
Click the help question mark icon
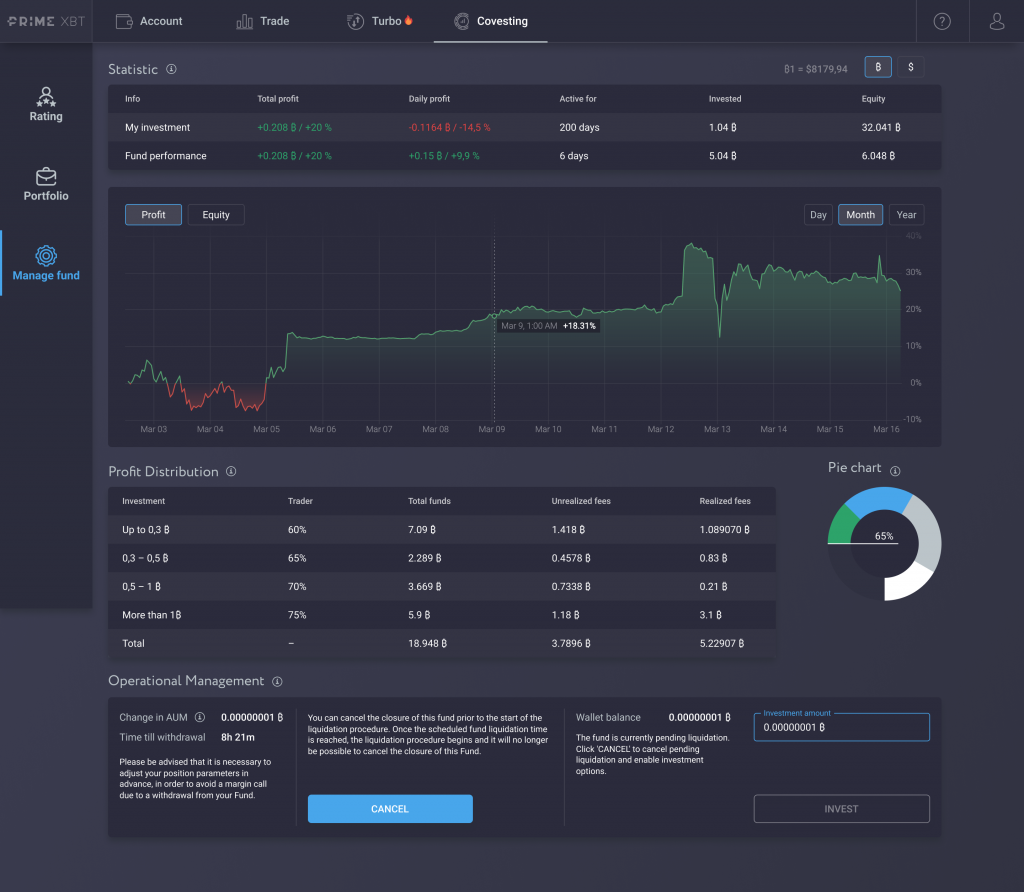tap(941, 20)
